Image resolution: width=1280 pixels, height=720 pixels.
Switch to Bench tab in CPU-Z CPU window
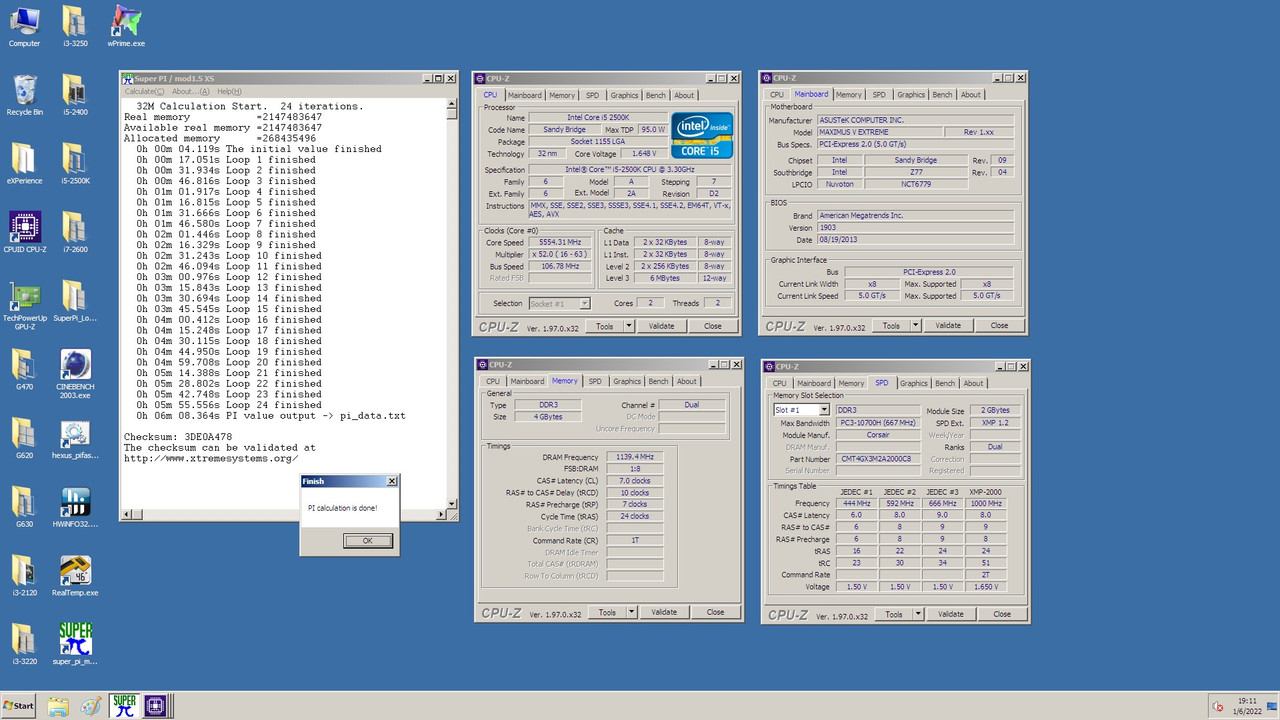tap(655, 95)
